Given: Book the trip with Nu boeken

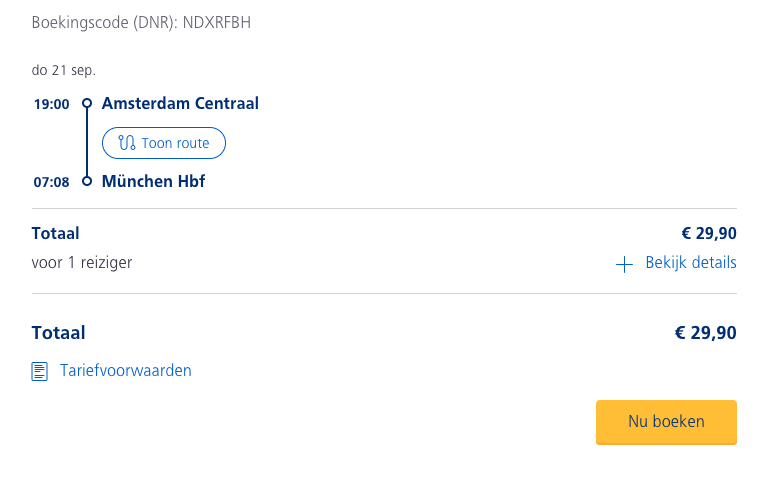Looking at the screenshot, I should pos(666,422).
